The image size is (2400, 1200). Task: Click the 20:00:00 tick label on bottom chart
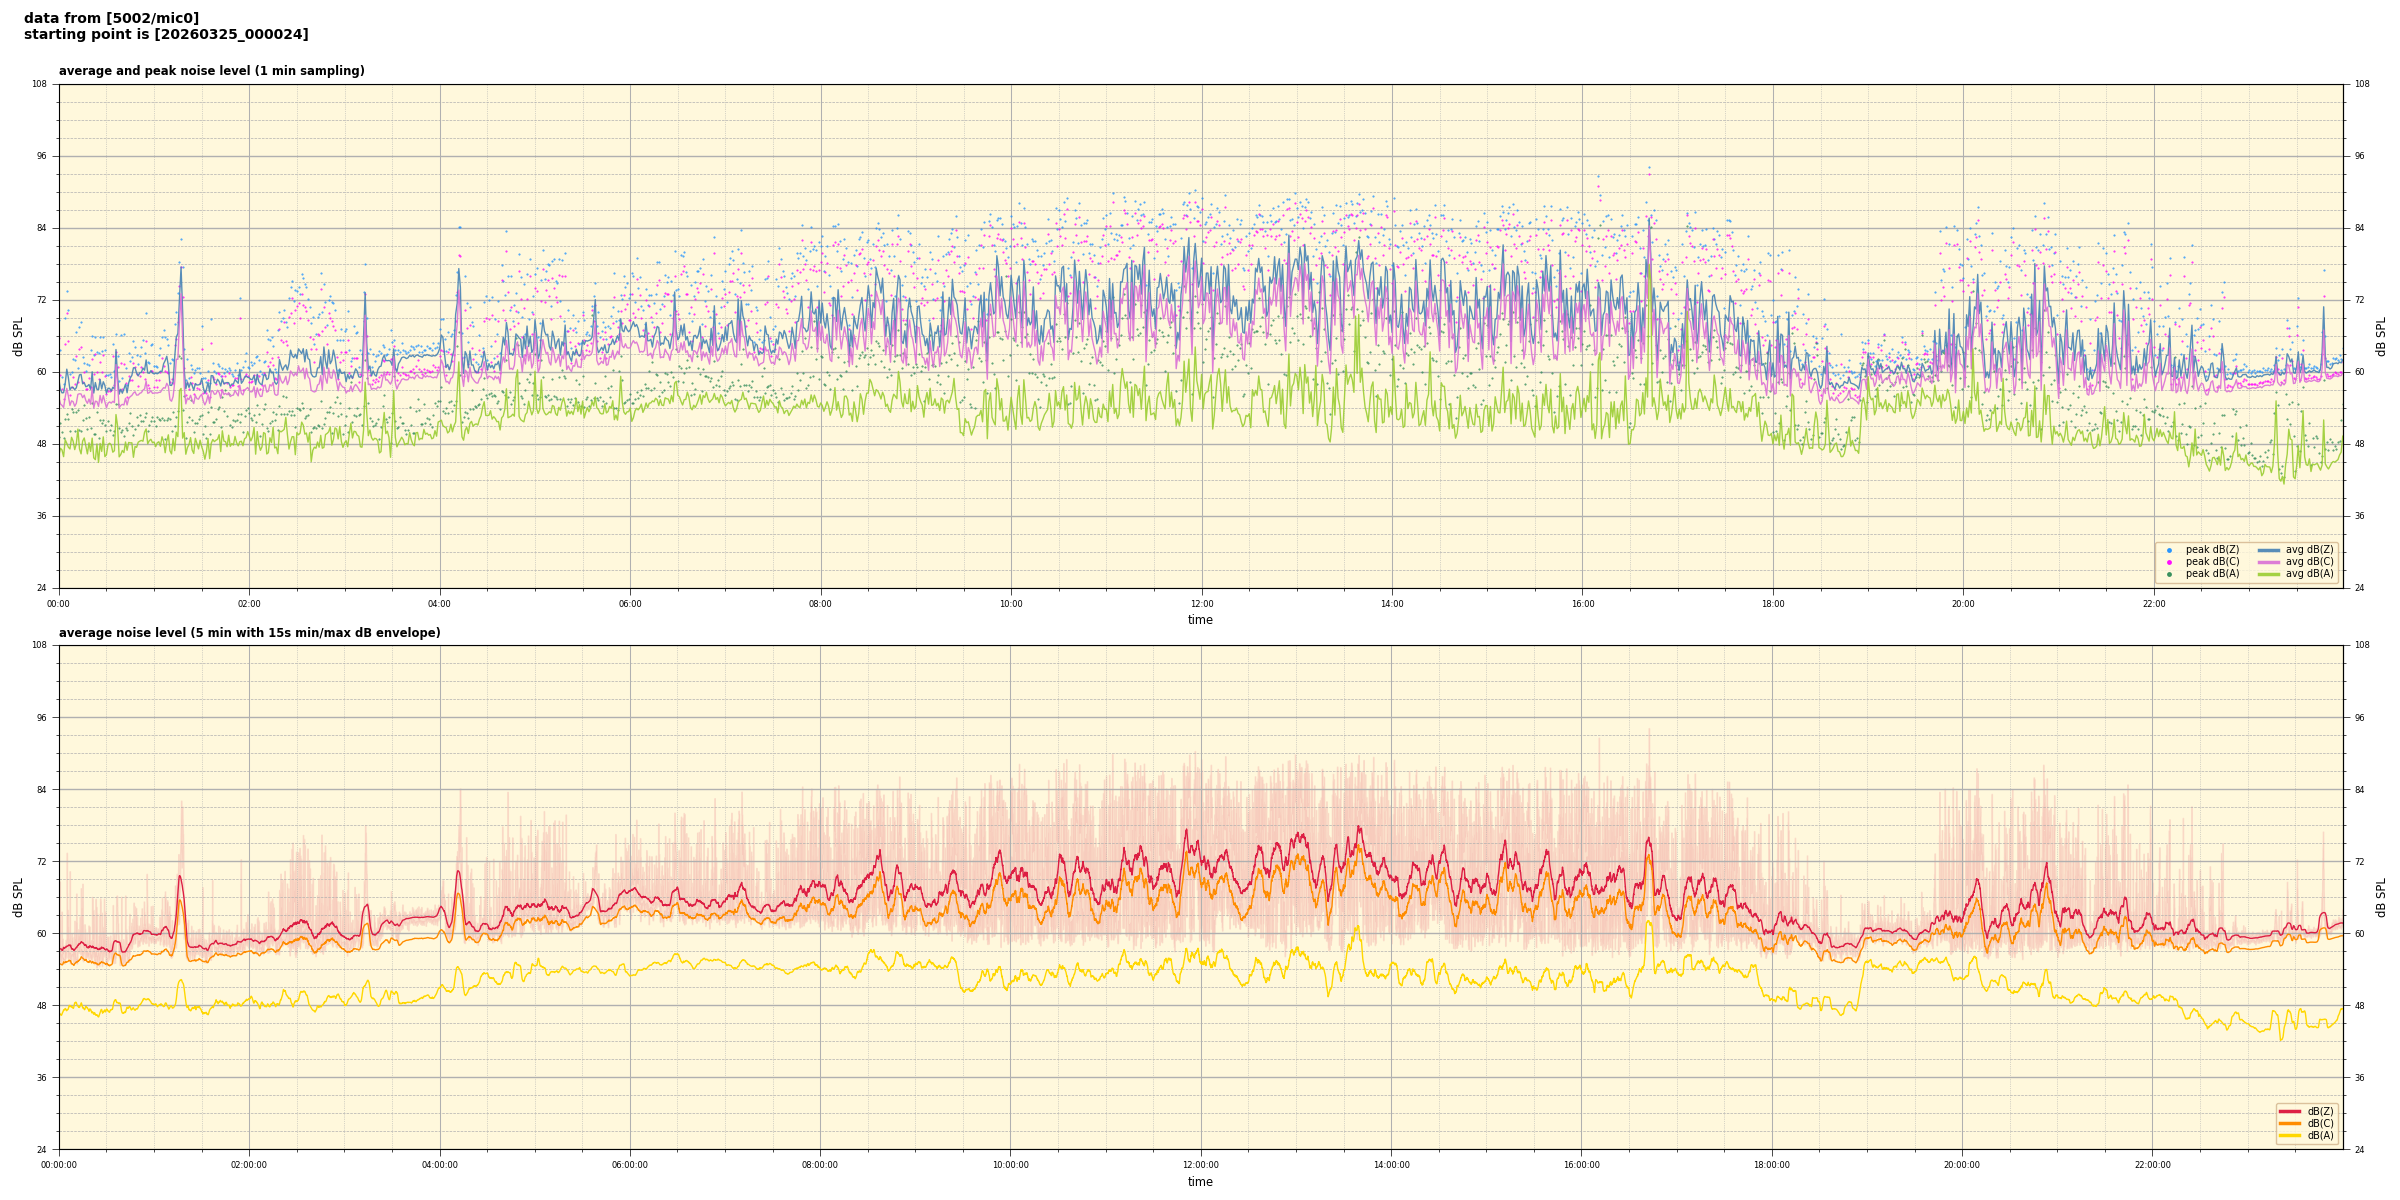1962,1165
